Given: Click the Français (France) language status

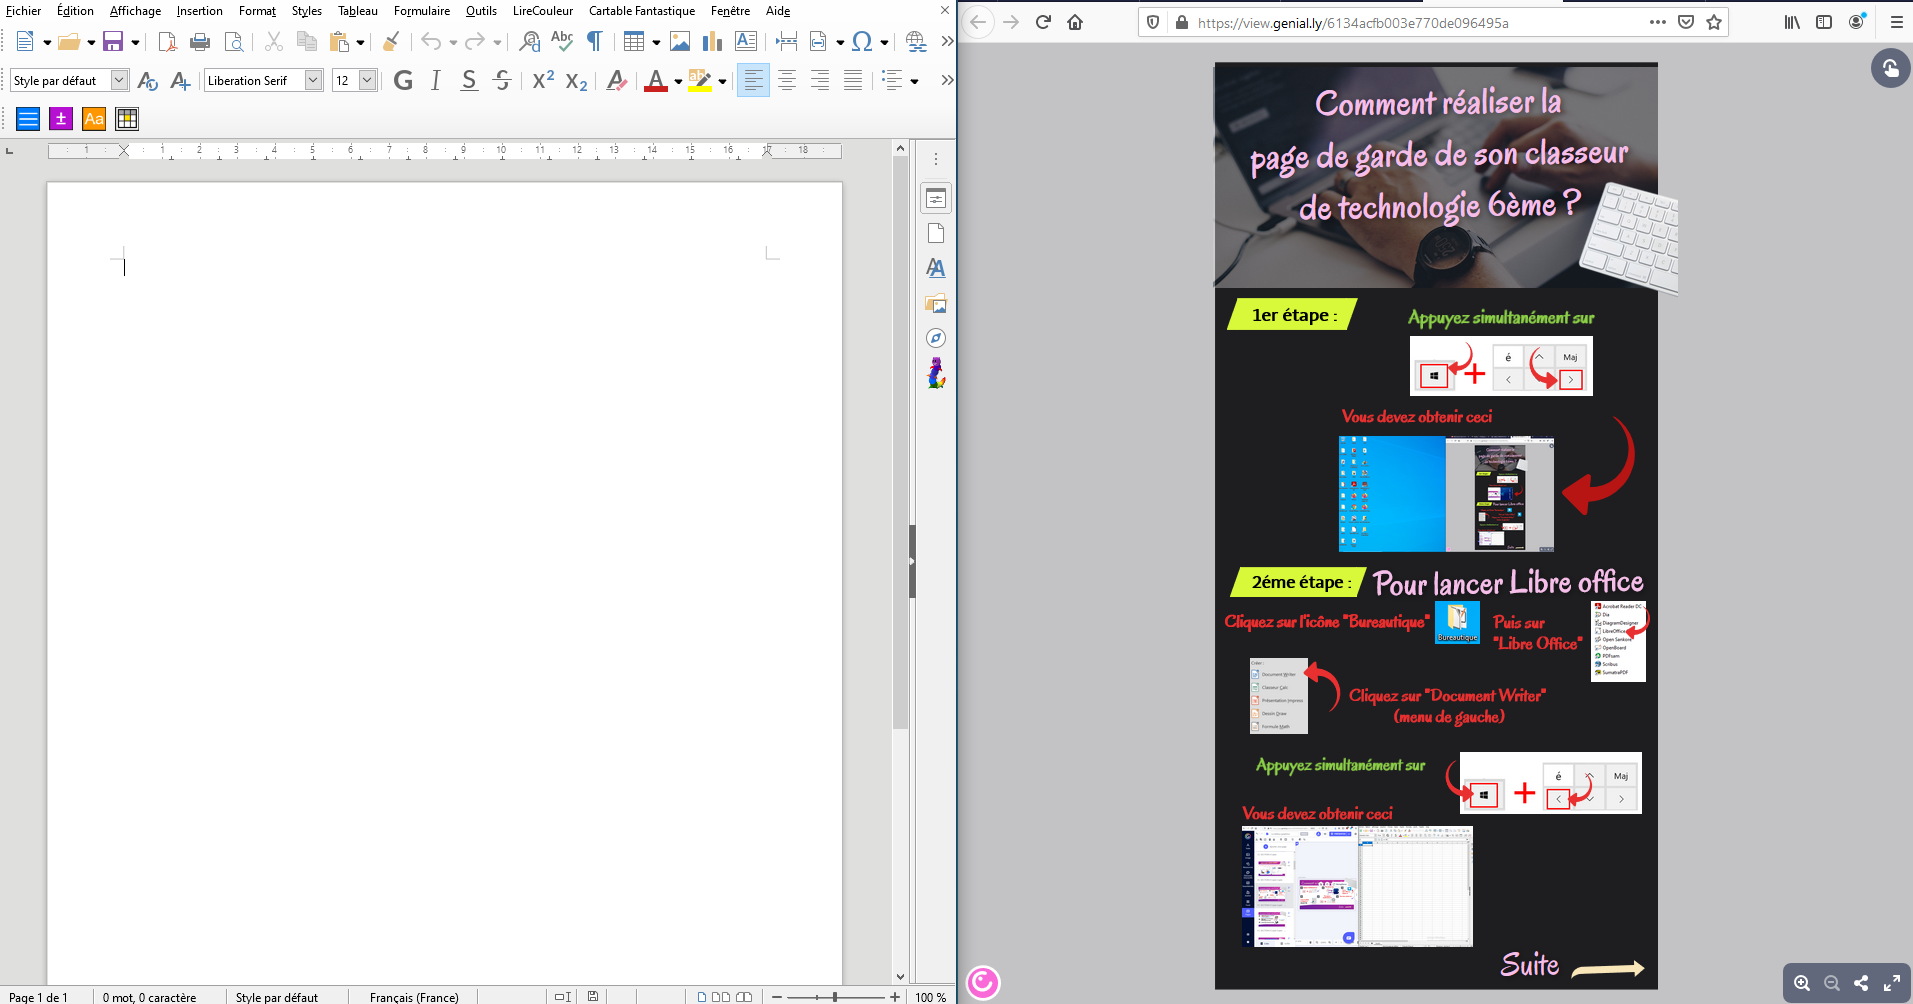Looking at the screenshot, I should 414,997.
